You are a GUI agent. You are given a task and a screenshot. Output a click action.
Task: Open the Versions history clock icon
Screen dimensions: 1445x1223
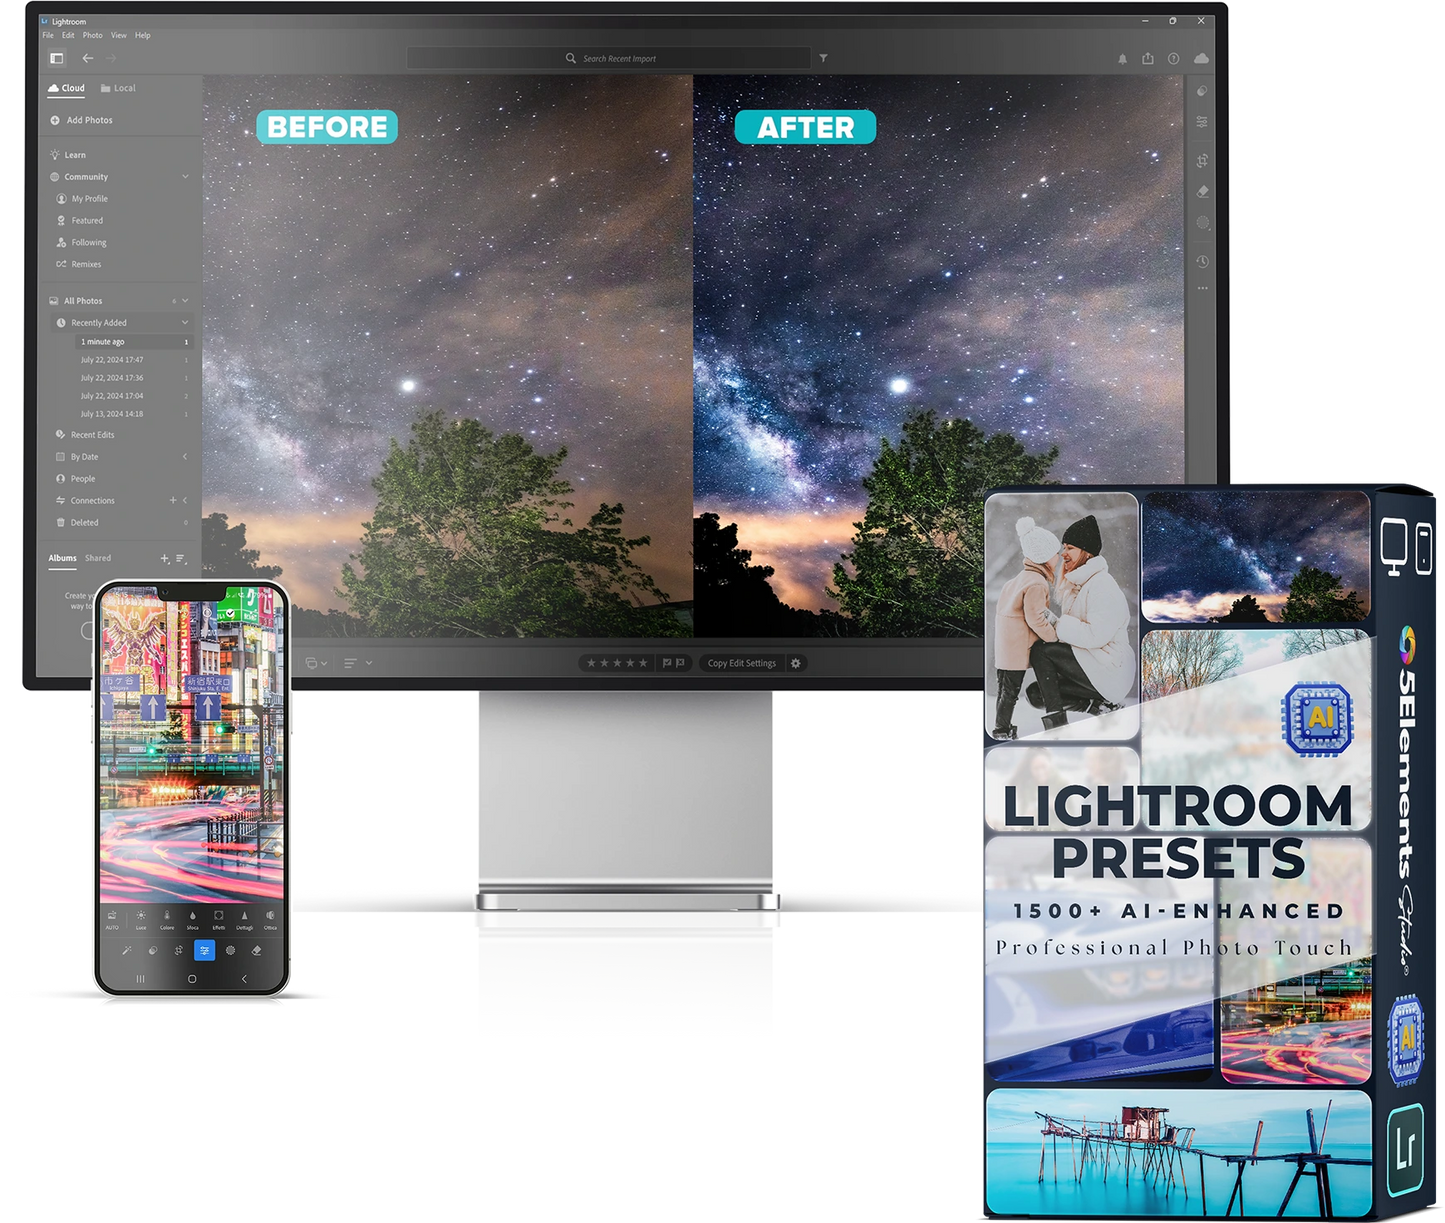pos(1202,261)
